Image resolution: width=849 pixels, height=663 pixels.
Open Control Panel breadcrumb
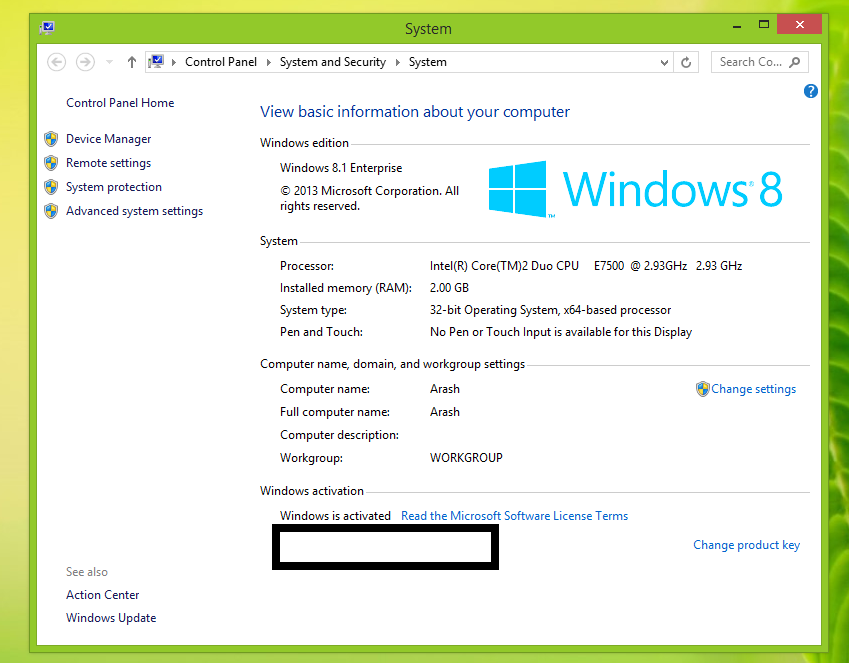[221, 62]
